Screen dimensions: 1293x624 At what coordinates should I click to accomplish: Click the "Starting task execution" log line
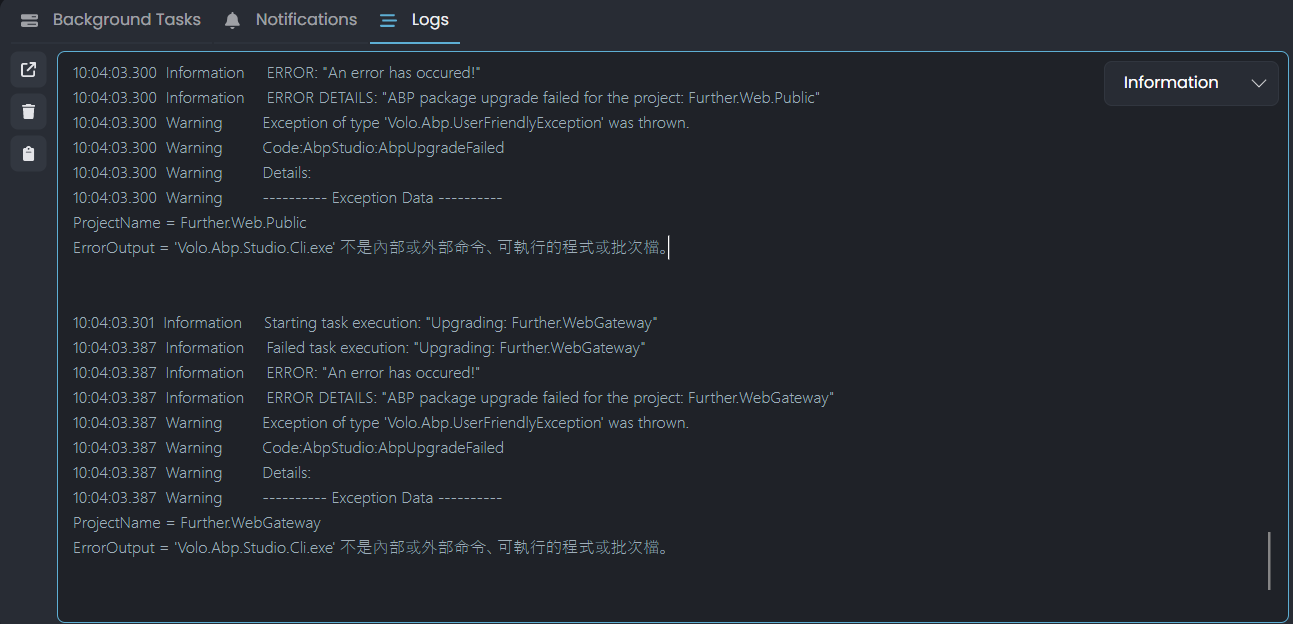point(460,323)
